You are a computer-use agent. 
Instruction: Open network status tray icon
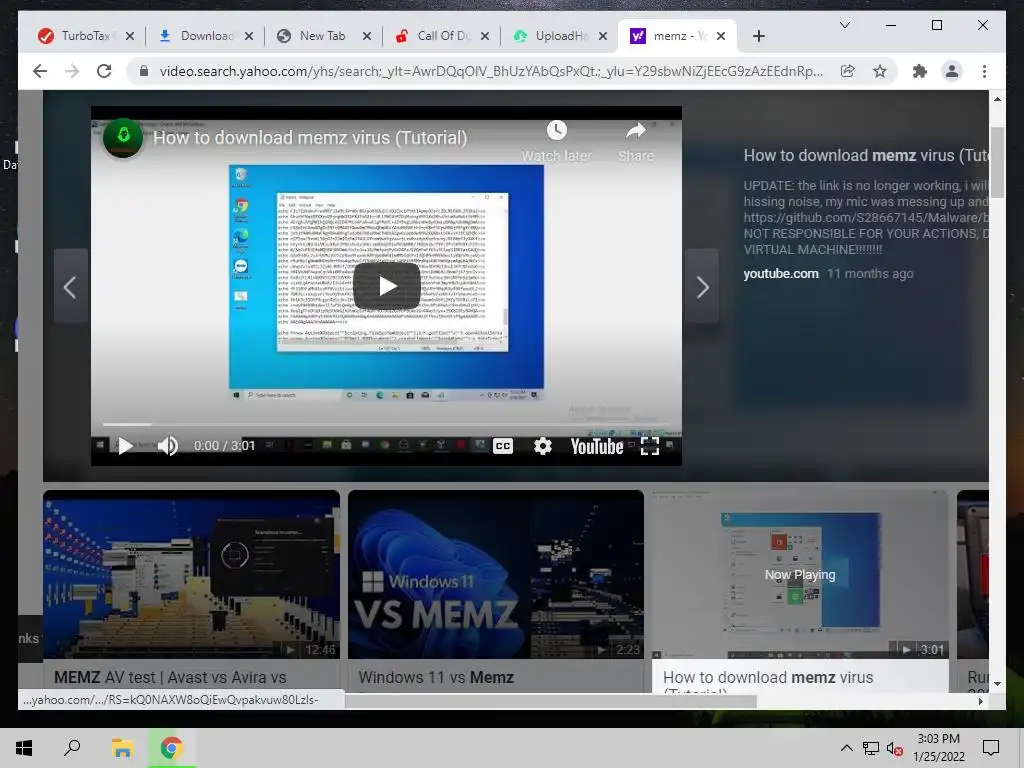871,748
